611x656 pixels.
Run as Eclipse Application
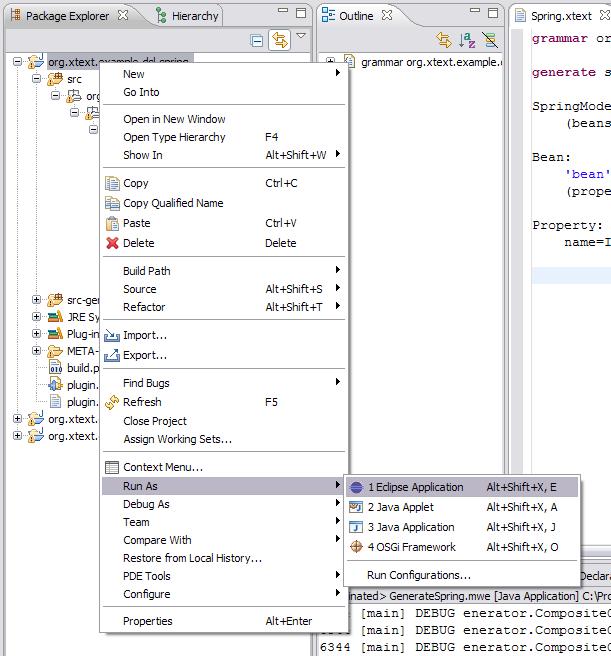pos(462,487)
